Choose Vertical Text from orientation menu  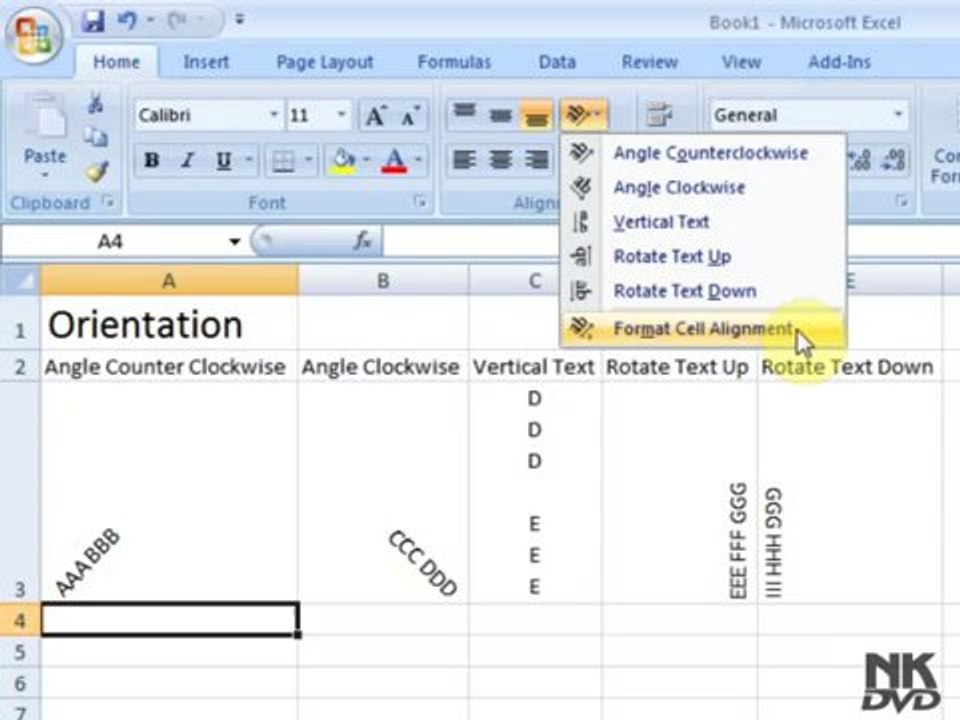[x=703, y=222]
